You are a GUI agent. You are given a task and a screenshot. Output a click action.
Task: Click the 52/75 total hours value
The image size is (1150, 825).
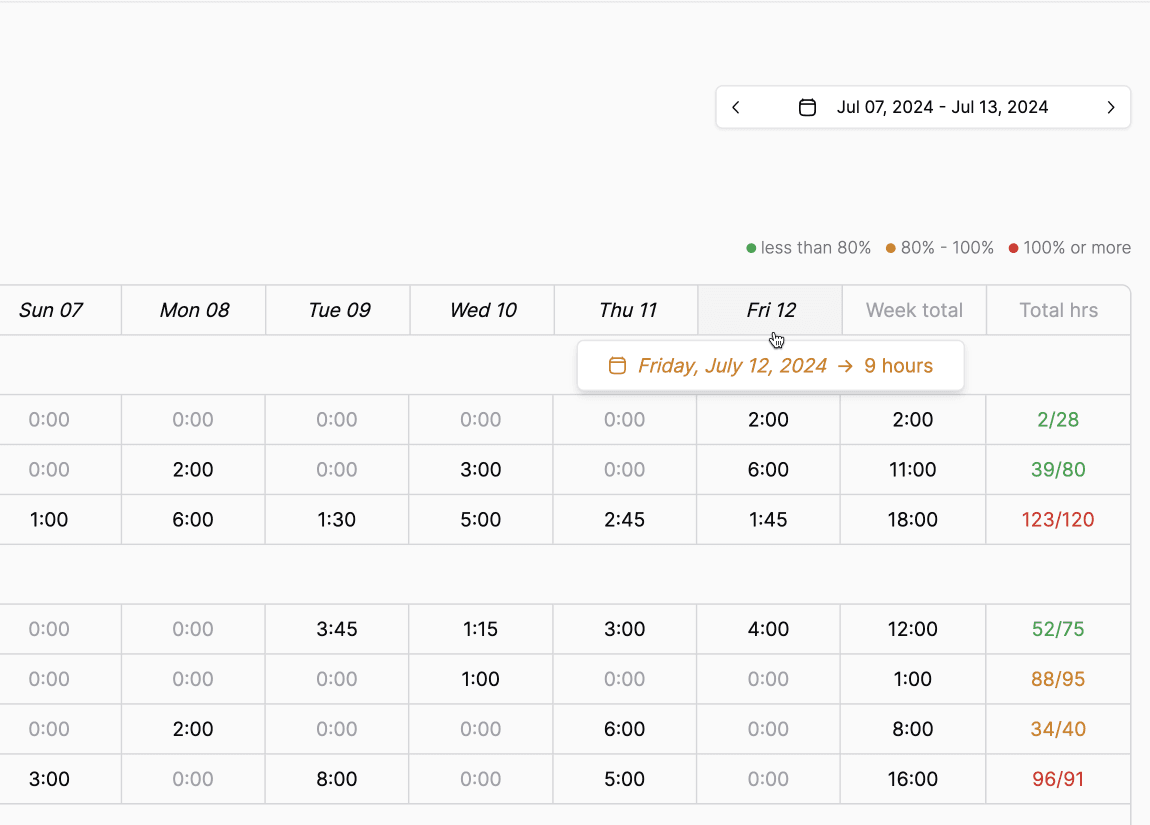tap(1058, 628)
